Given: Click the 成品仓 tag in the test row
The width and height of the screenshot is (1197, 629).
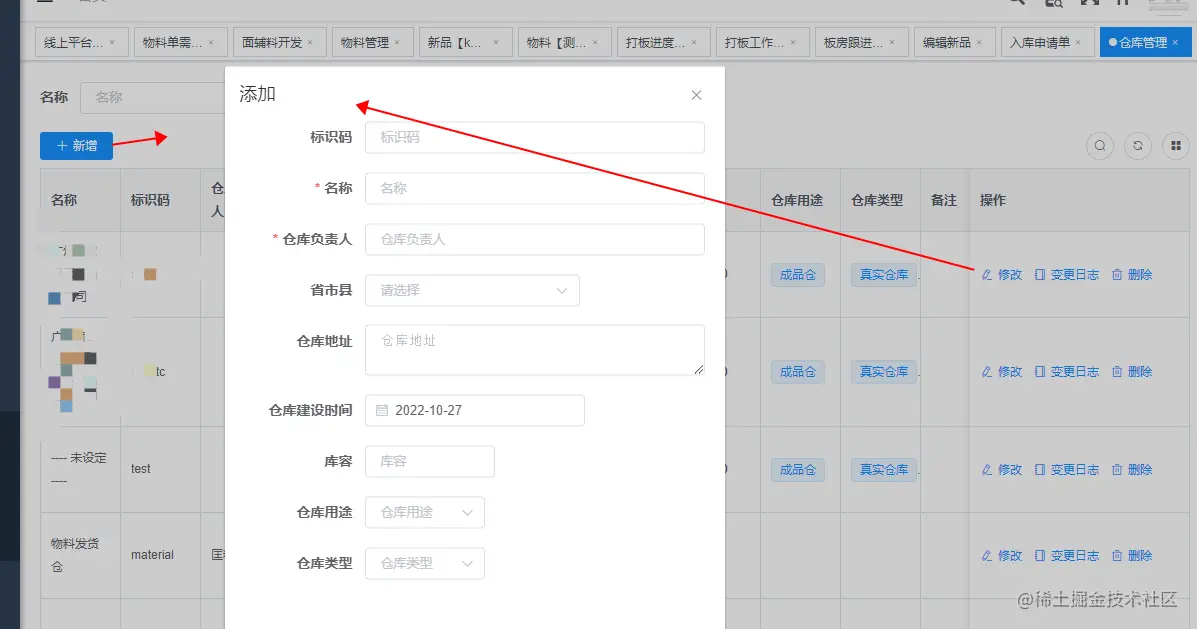Looking at the screenshot, I should tap(798, 469).
